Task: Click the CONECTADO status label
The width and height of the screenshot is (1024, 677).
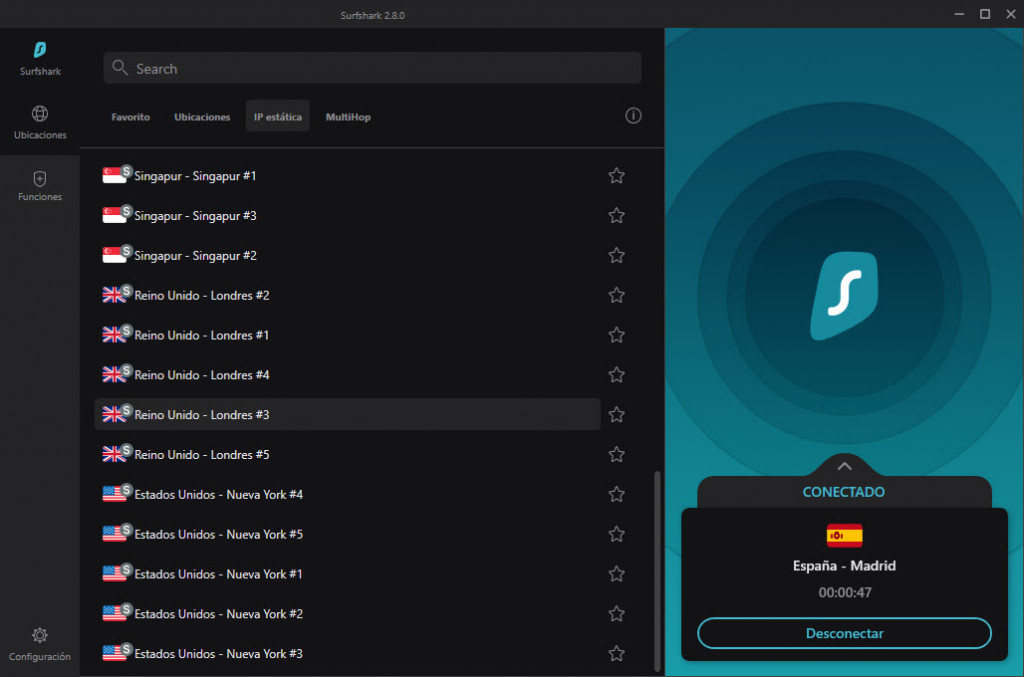Action: click(844, 492)
